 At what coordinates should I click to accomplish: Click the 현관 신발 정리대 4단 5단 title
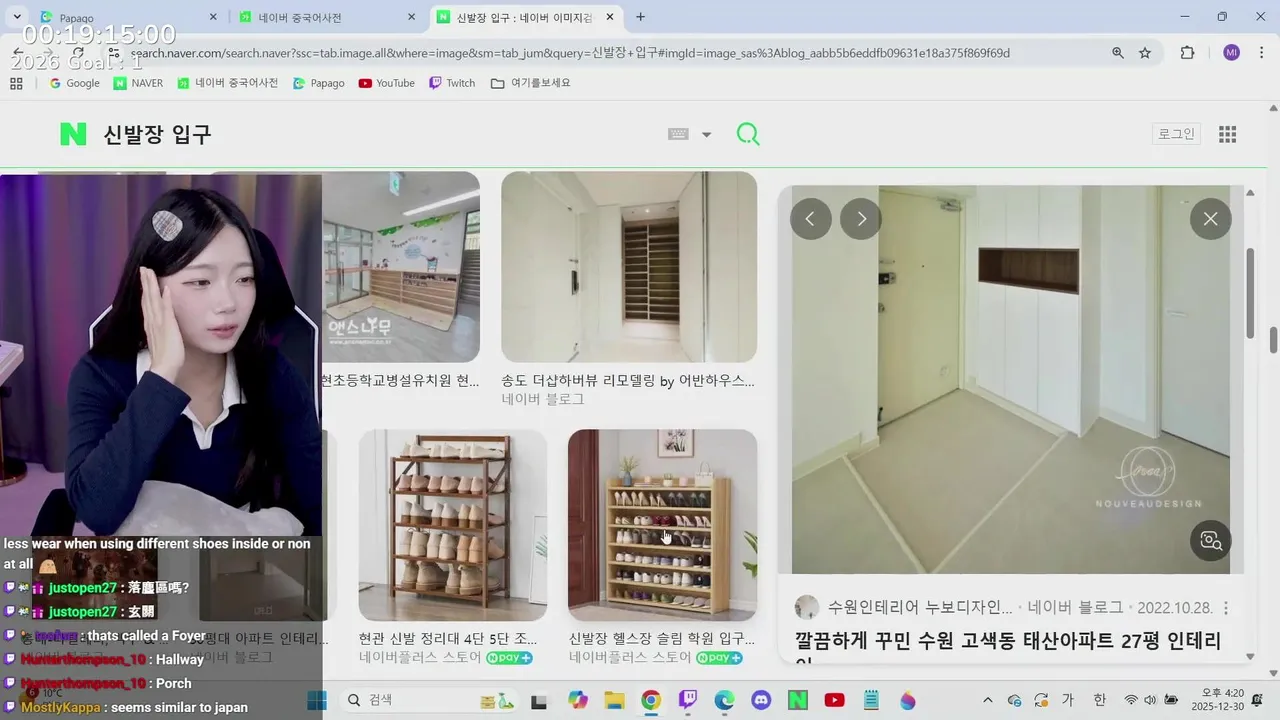(448, 638)
